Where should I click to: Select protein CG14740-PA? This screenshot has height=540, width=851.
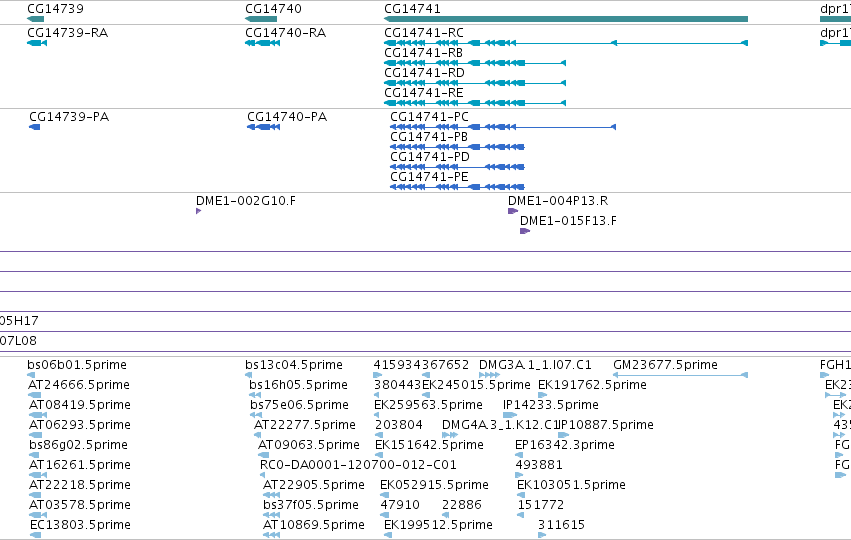pos(288,117)
